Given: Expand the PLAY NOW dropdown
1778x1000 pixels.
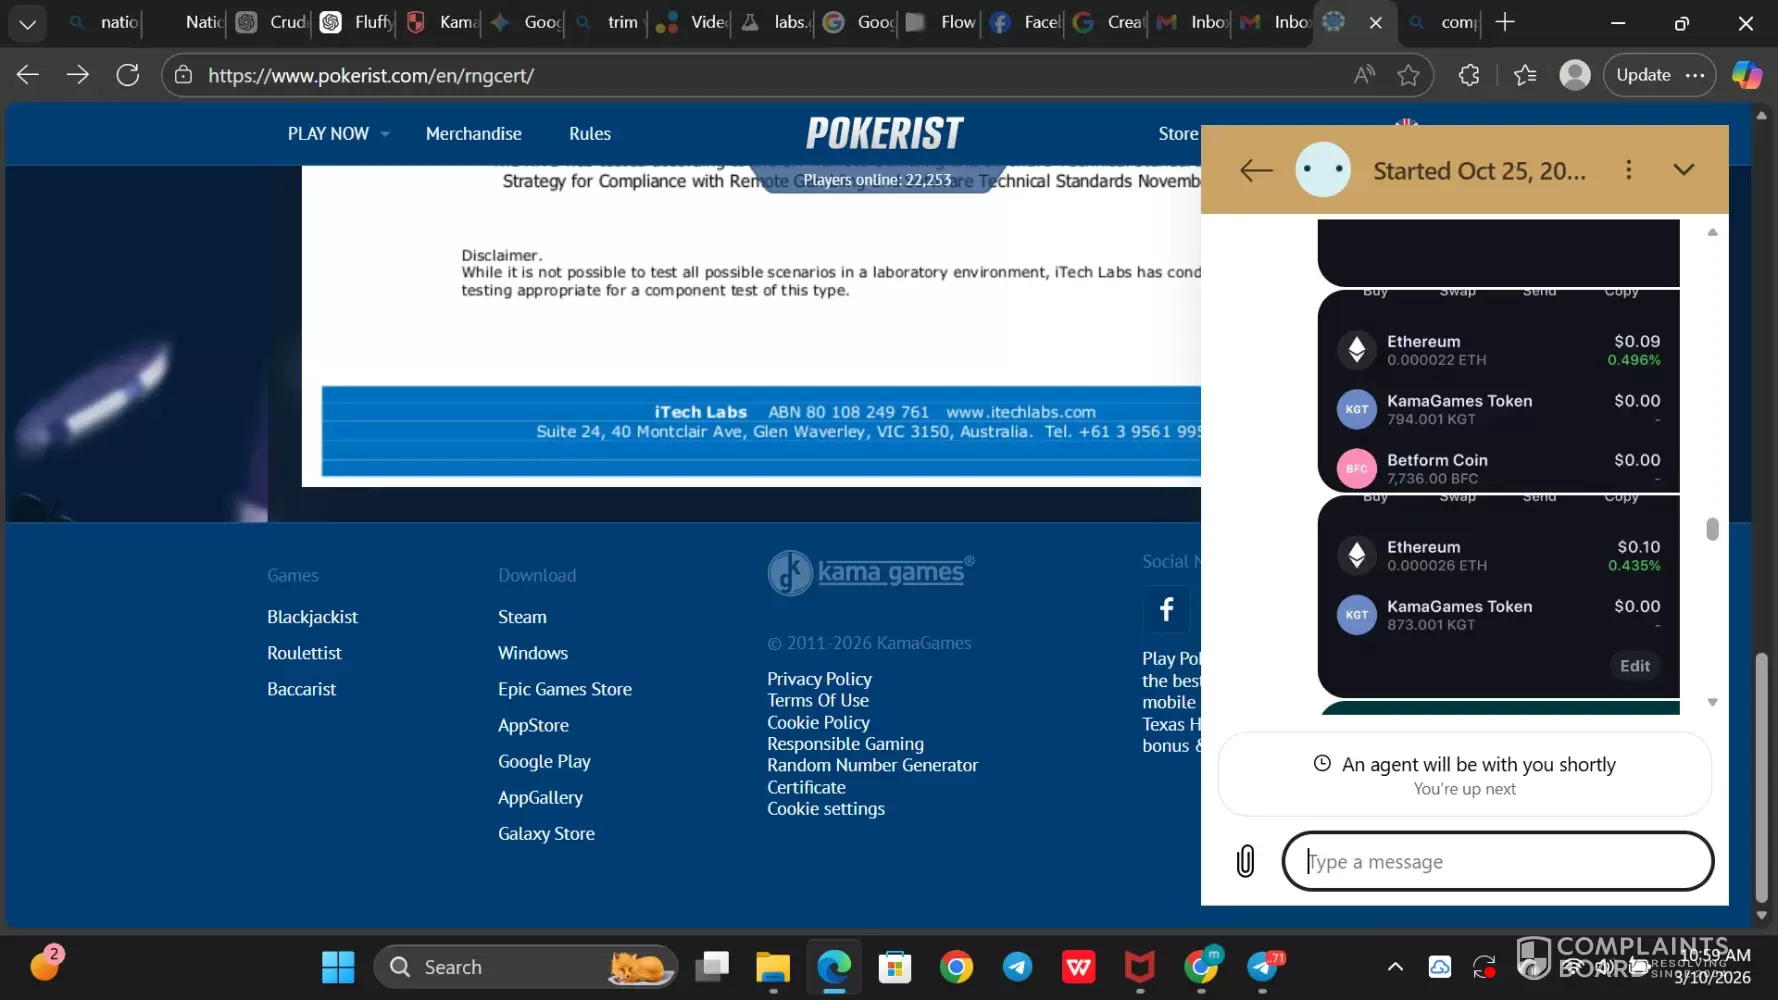Looking at the screenshot, I should [x=337, y=134].
